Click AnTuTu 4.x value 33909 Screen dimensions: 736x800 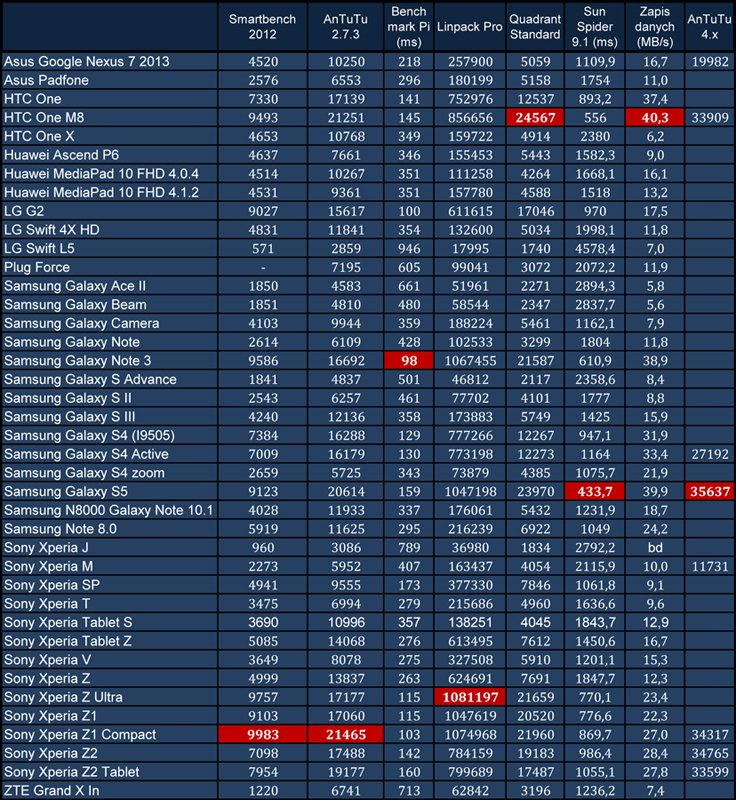(x=709, y=118)
